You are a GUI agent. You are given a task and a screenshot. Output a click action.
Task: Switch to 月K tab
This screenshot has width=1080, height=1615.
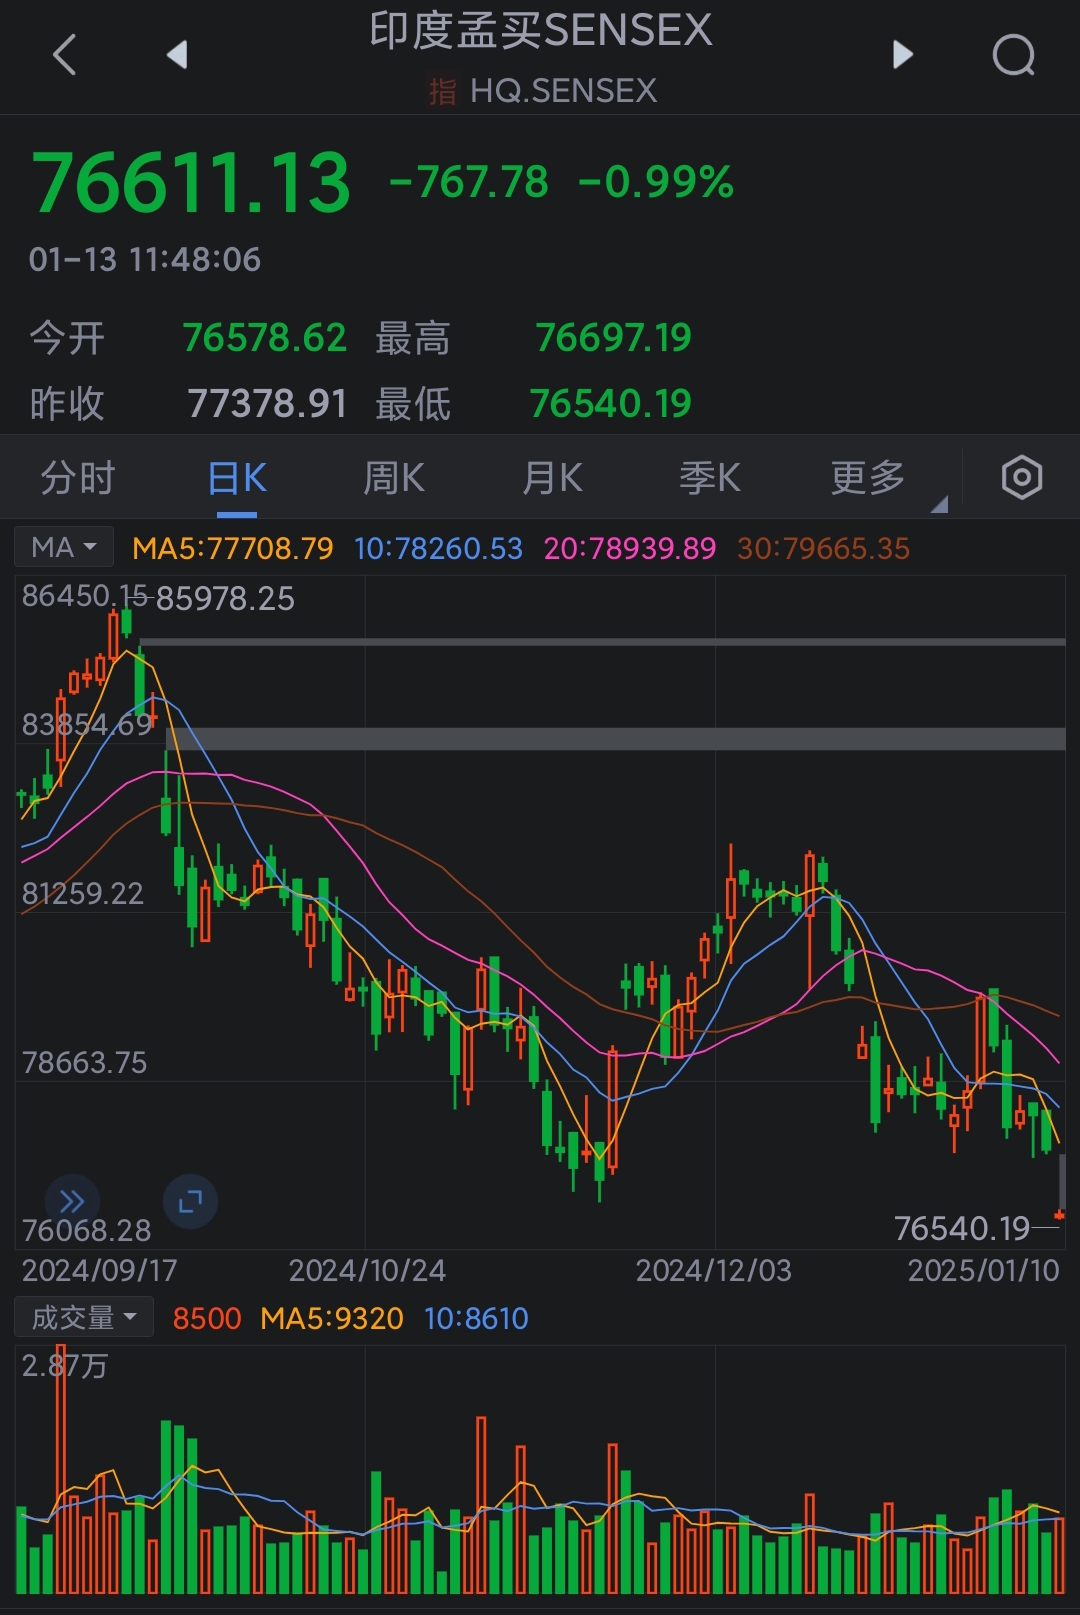click(552, 478)
